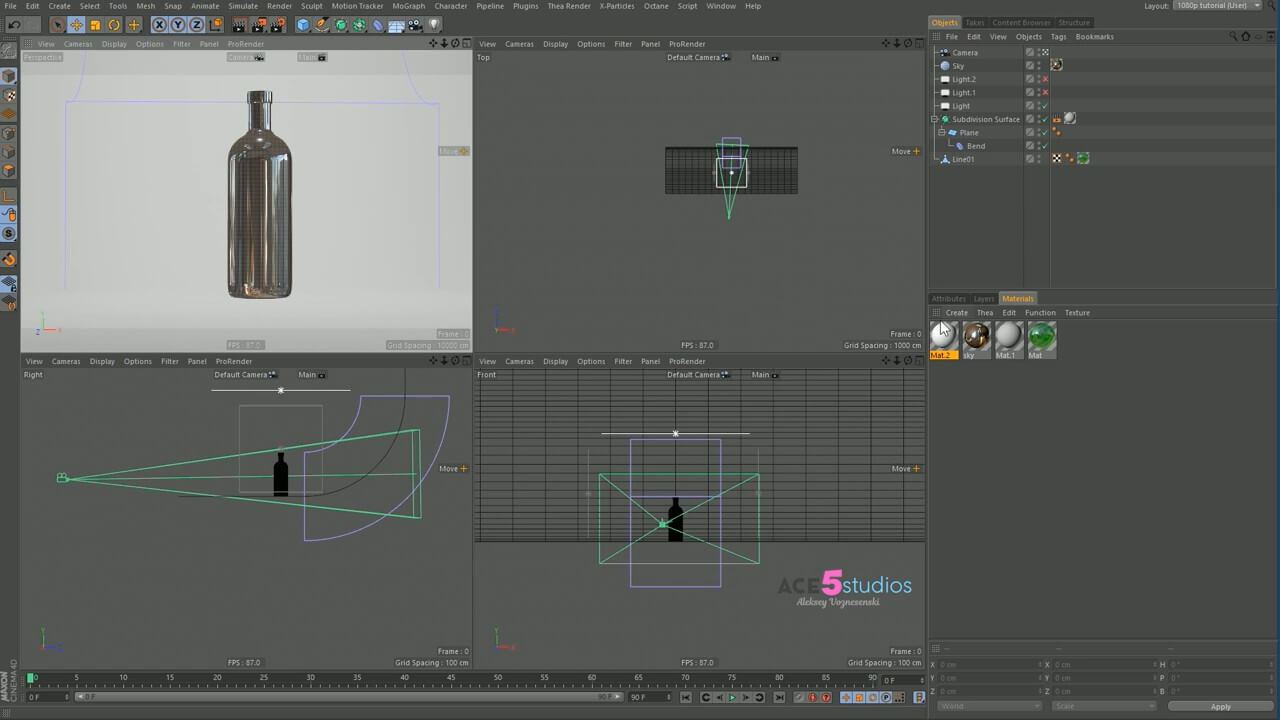Click the Camera object toolbar icon

pos(415,25)
